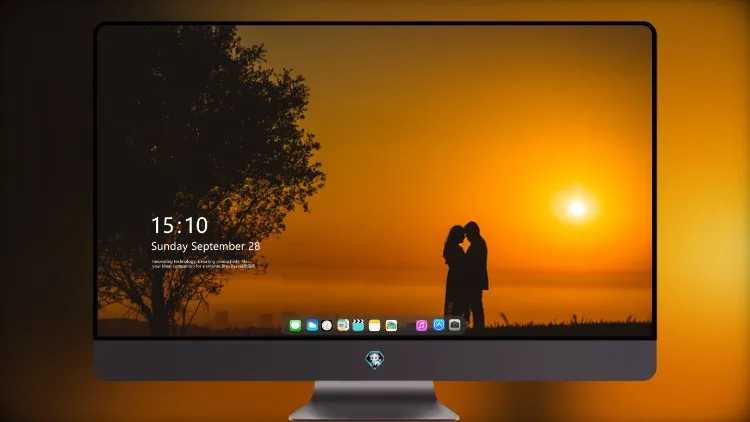The image size is (750, 422).
Task: Open the Photos gallery icon in dock
Action: tap(391, 325)
